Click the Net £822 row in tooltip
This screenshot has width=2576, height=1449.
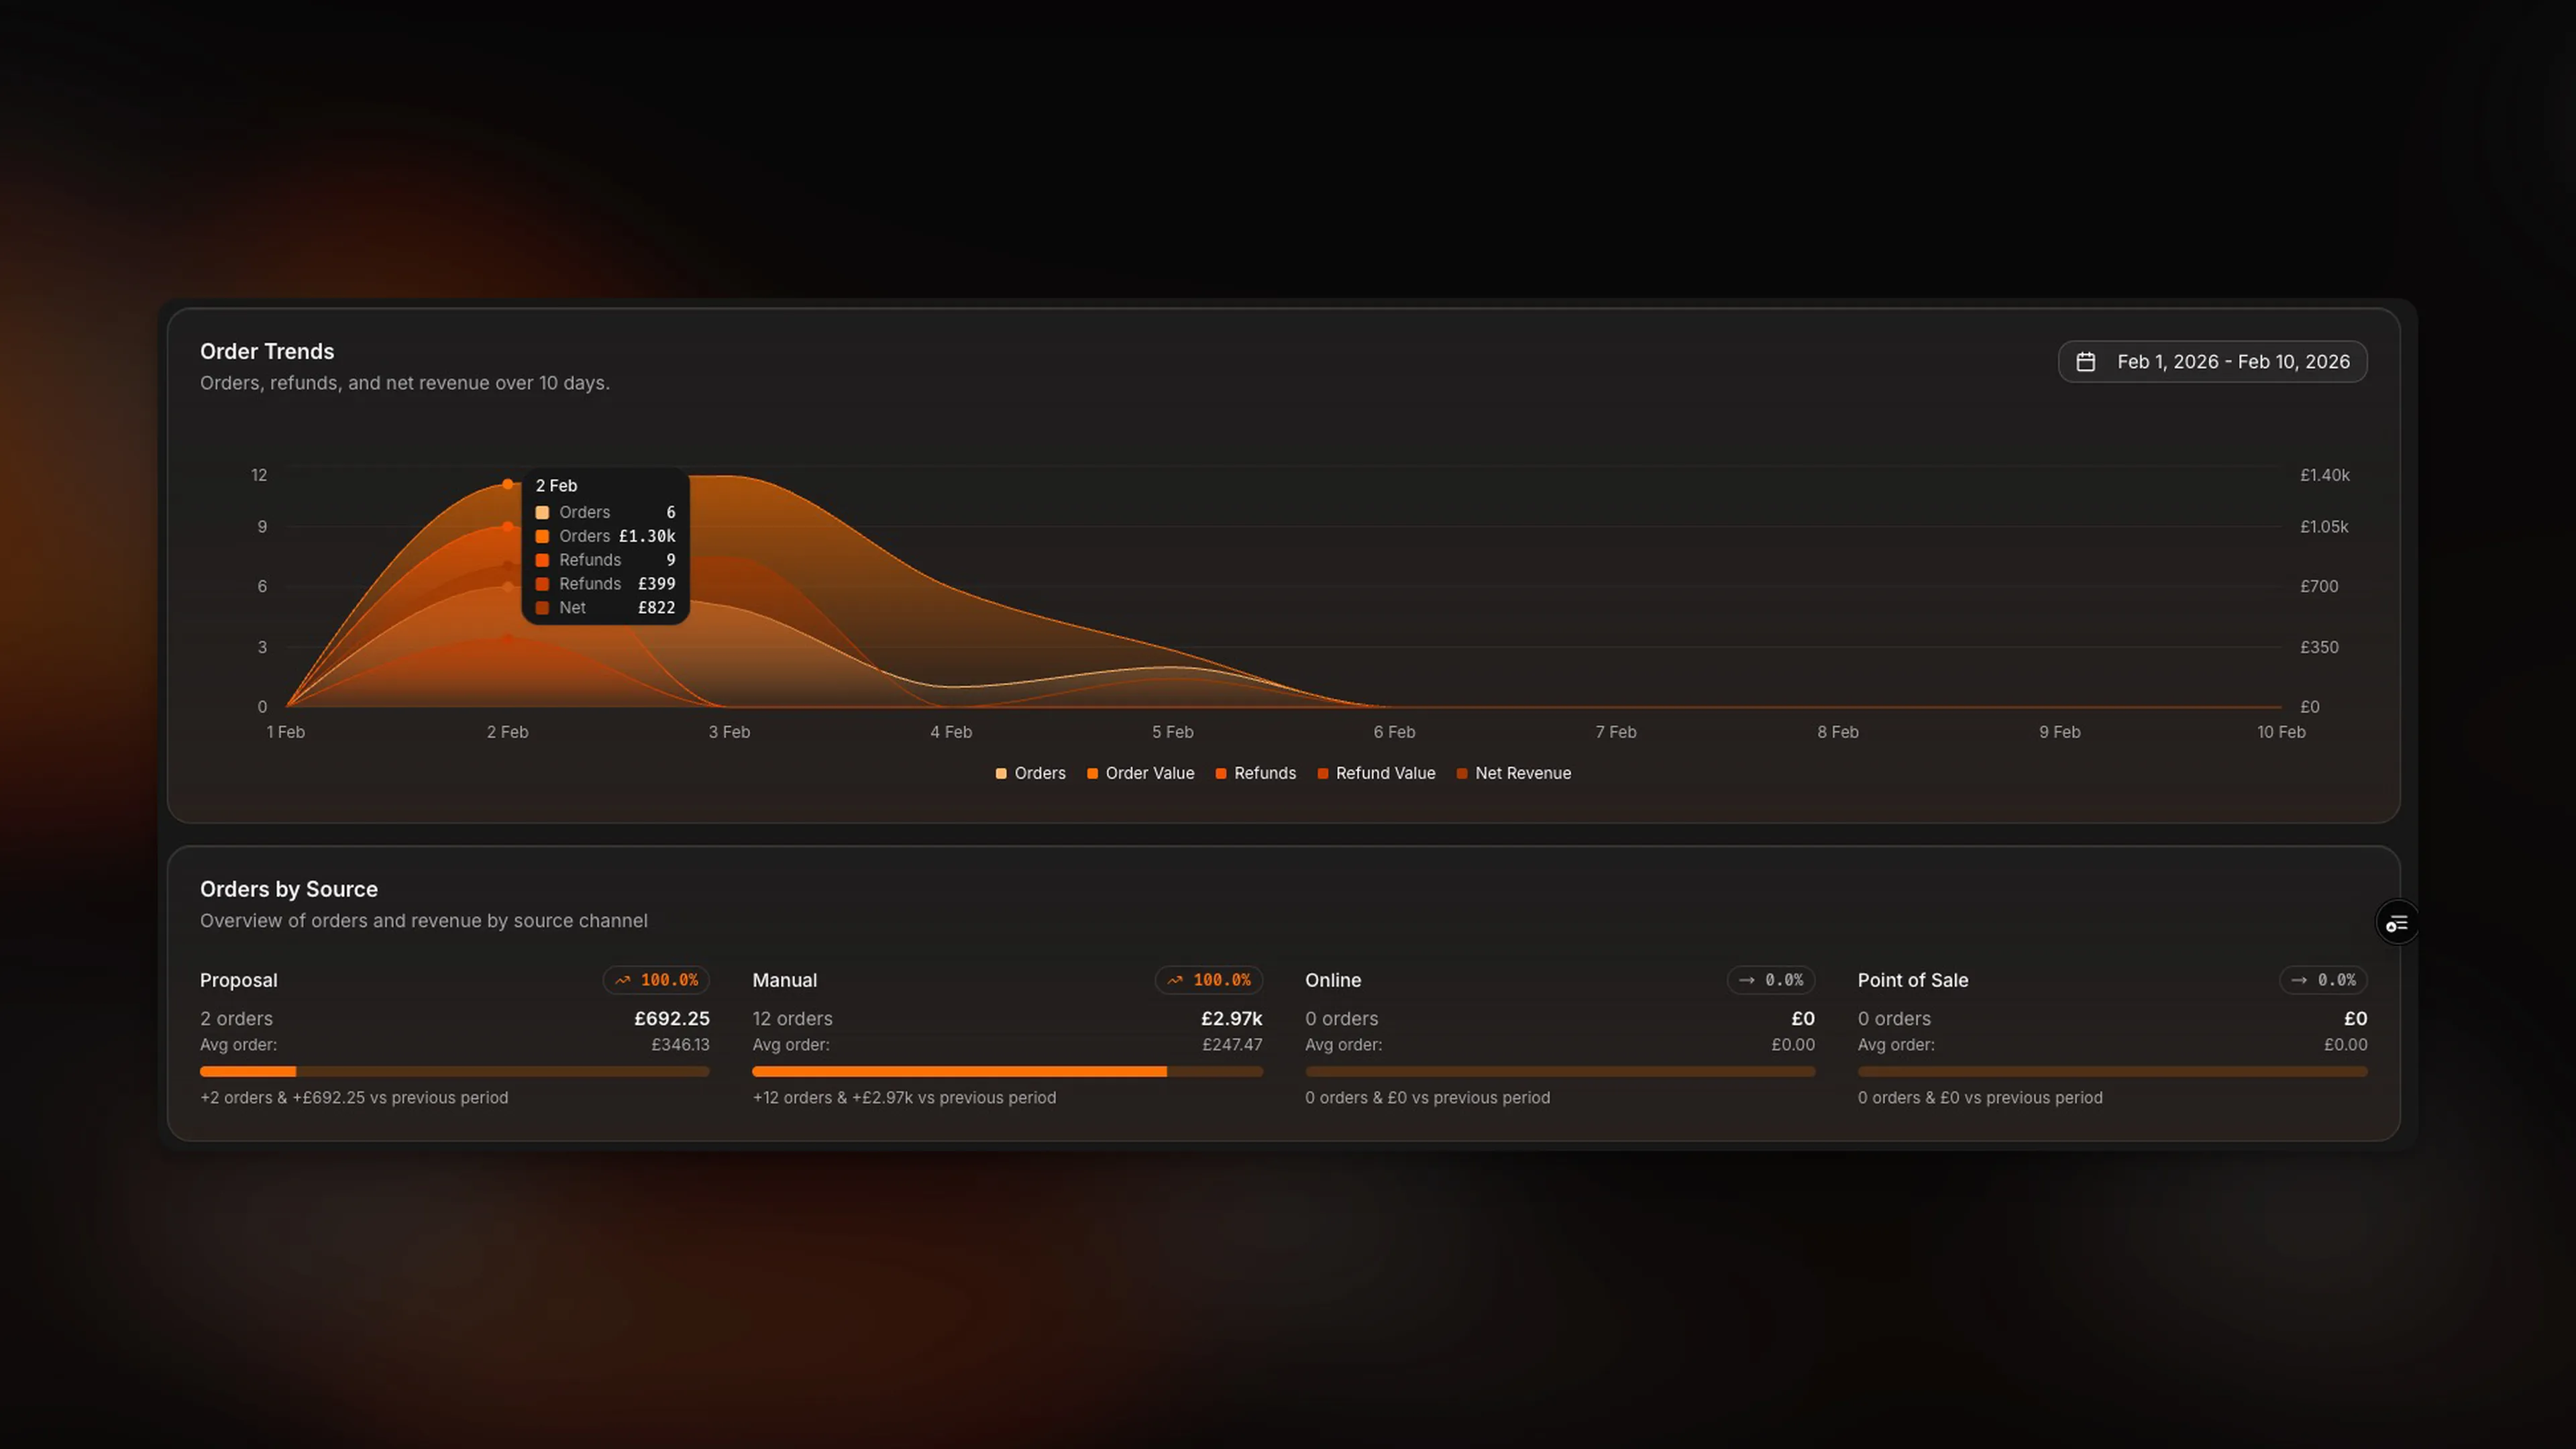pyautogui.click(x=605, y=608)
